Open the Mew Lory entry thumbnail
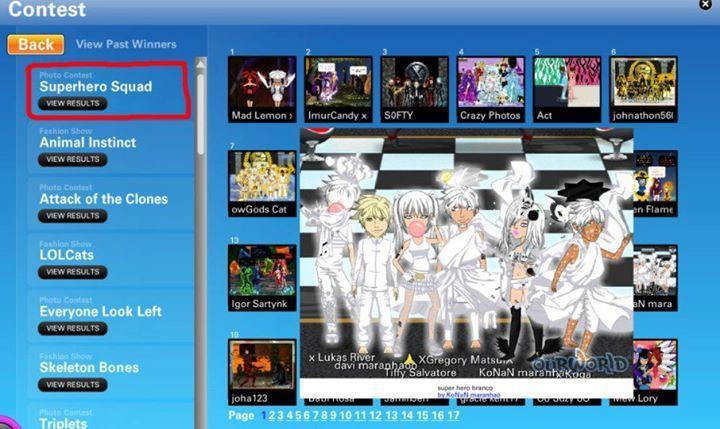 (655, 372)
